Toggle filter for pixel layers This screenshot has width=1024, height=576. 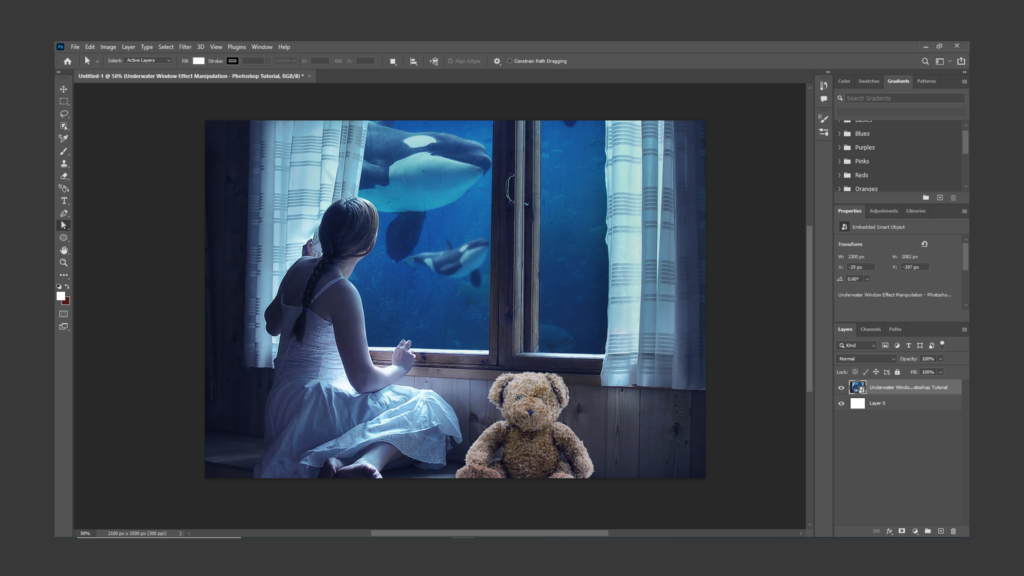885,345
